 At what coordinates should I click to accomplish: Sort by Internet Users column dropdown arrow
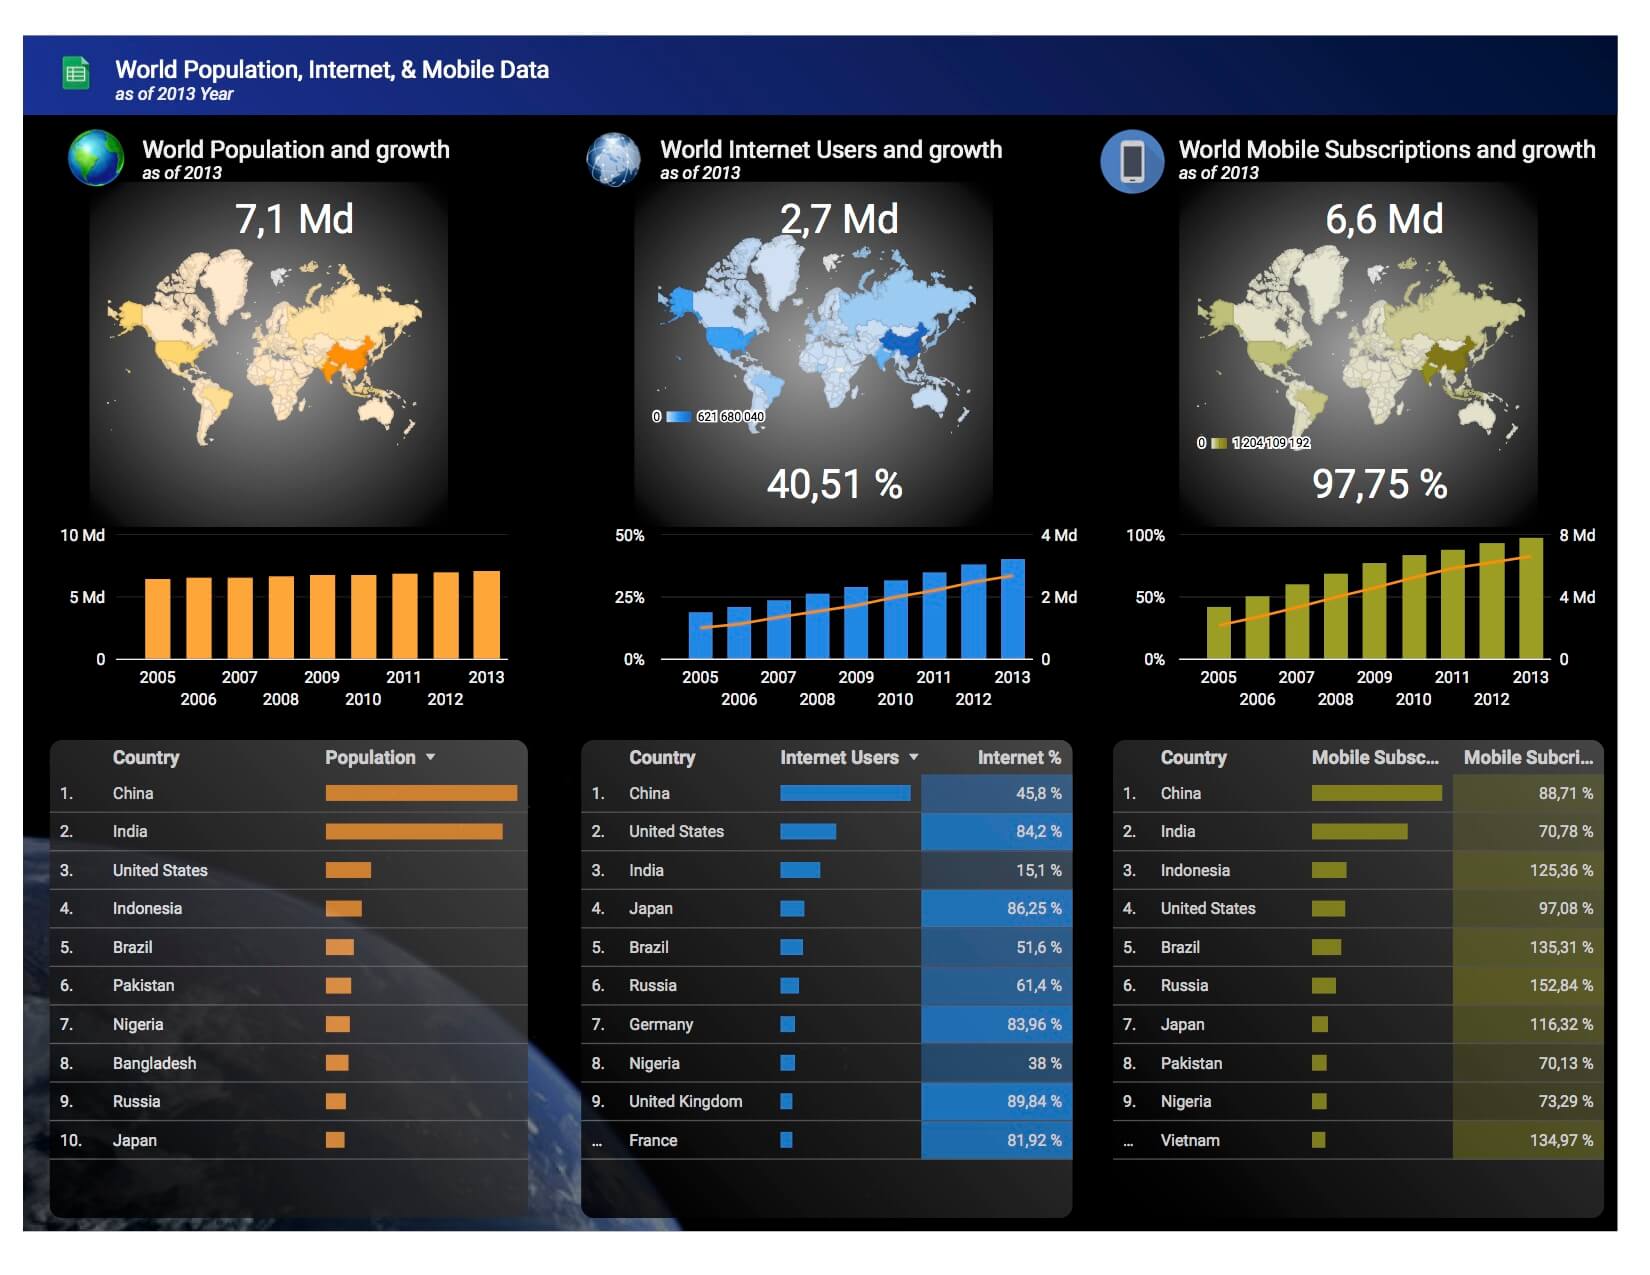click(x=914, y=758)
